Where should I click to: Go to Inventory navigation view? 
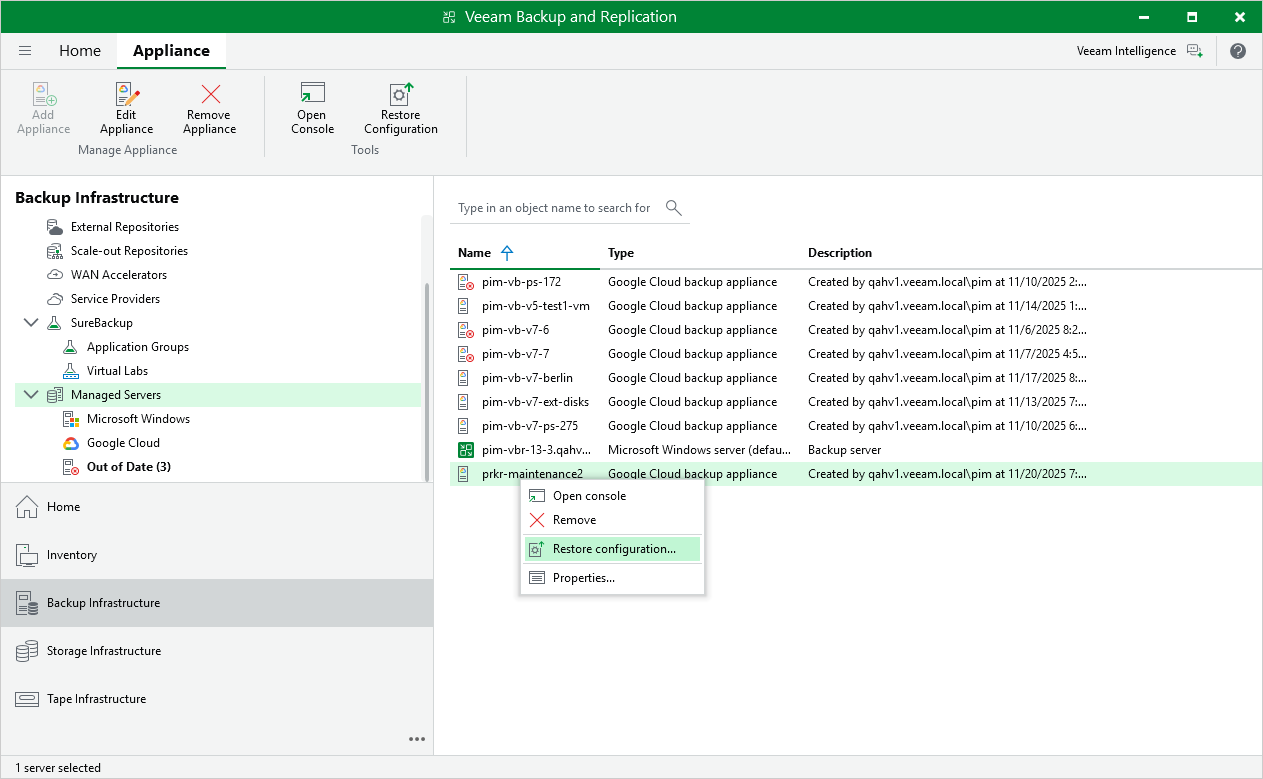click(217, 555)
